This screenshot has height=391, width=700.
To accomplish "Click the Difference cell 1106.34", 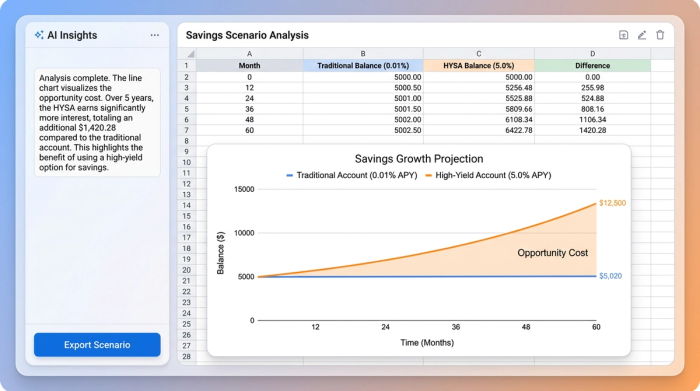I will point(592,120).
